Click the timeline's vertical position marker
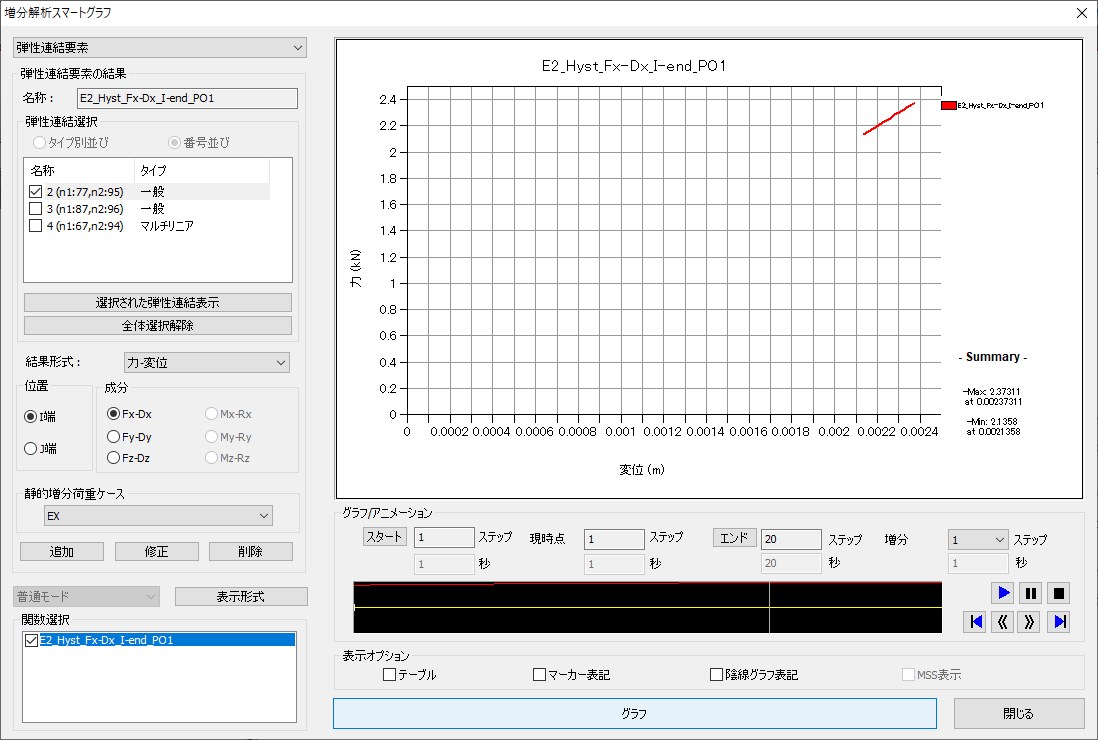Image resolution: width=1098 pixels, height=740 pixels. tap(769, 607)
